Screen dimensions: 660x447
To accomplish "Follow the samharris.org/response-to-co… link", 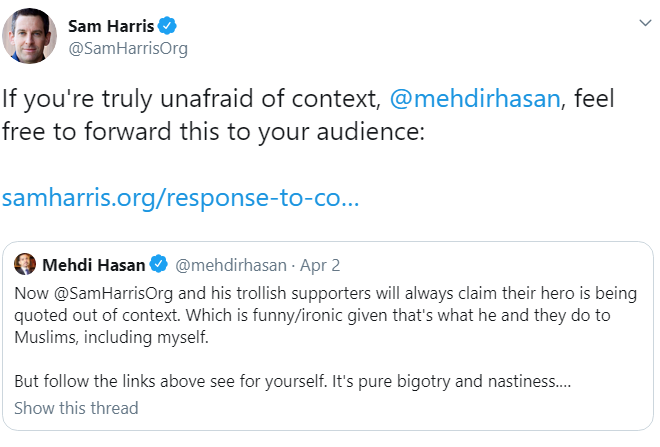I will click(x=180, y=197).
